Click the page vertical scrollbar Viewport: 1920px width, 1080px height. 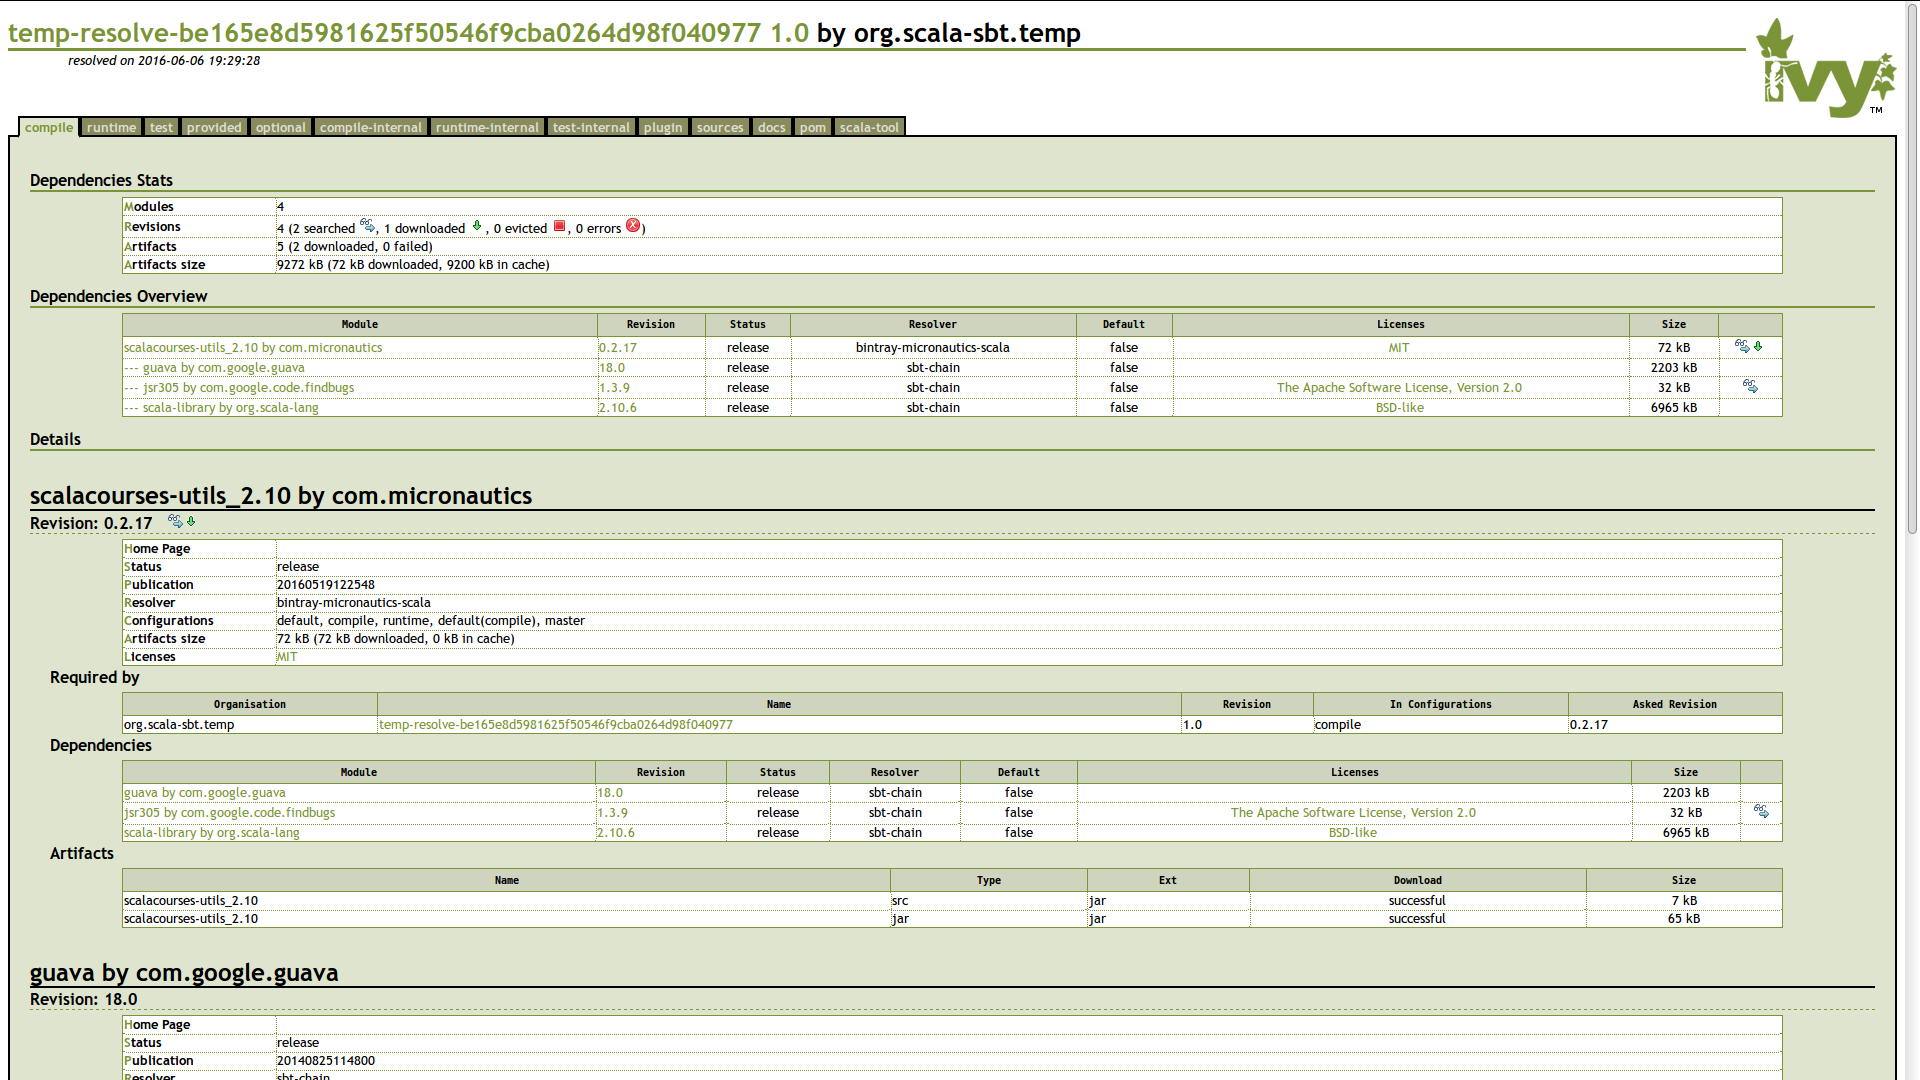tap(1912, 270)
